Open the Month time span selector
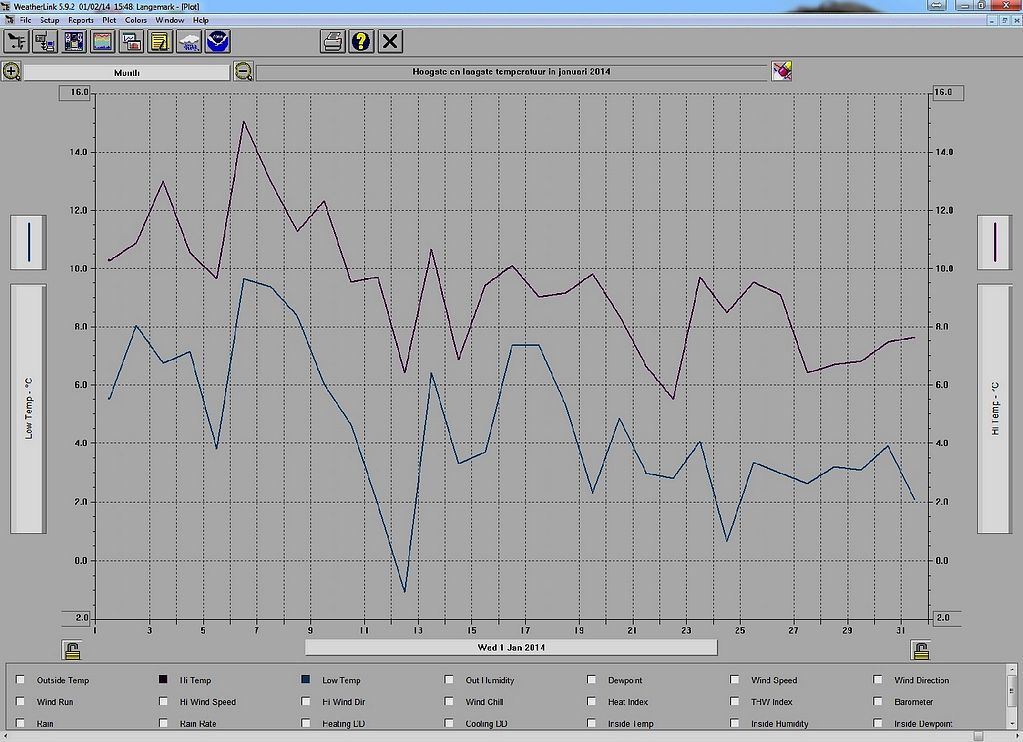This screenshot has width=1023, height=742. 127,72
